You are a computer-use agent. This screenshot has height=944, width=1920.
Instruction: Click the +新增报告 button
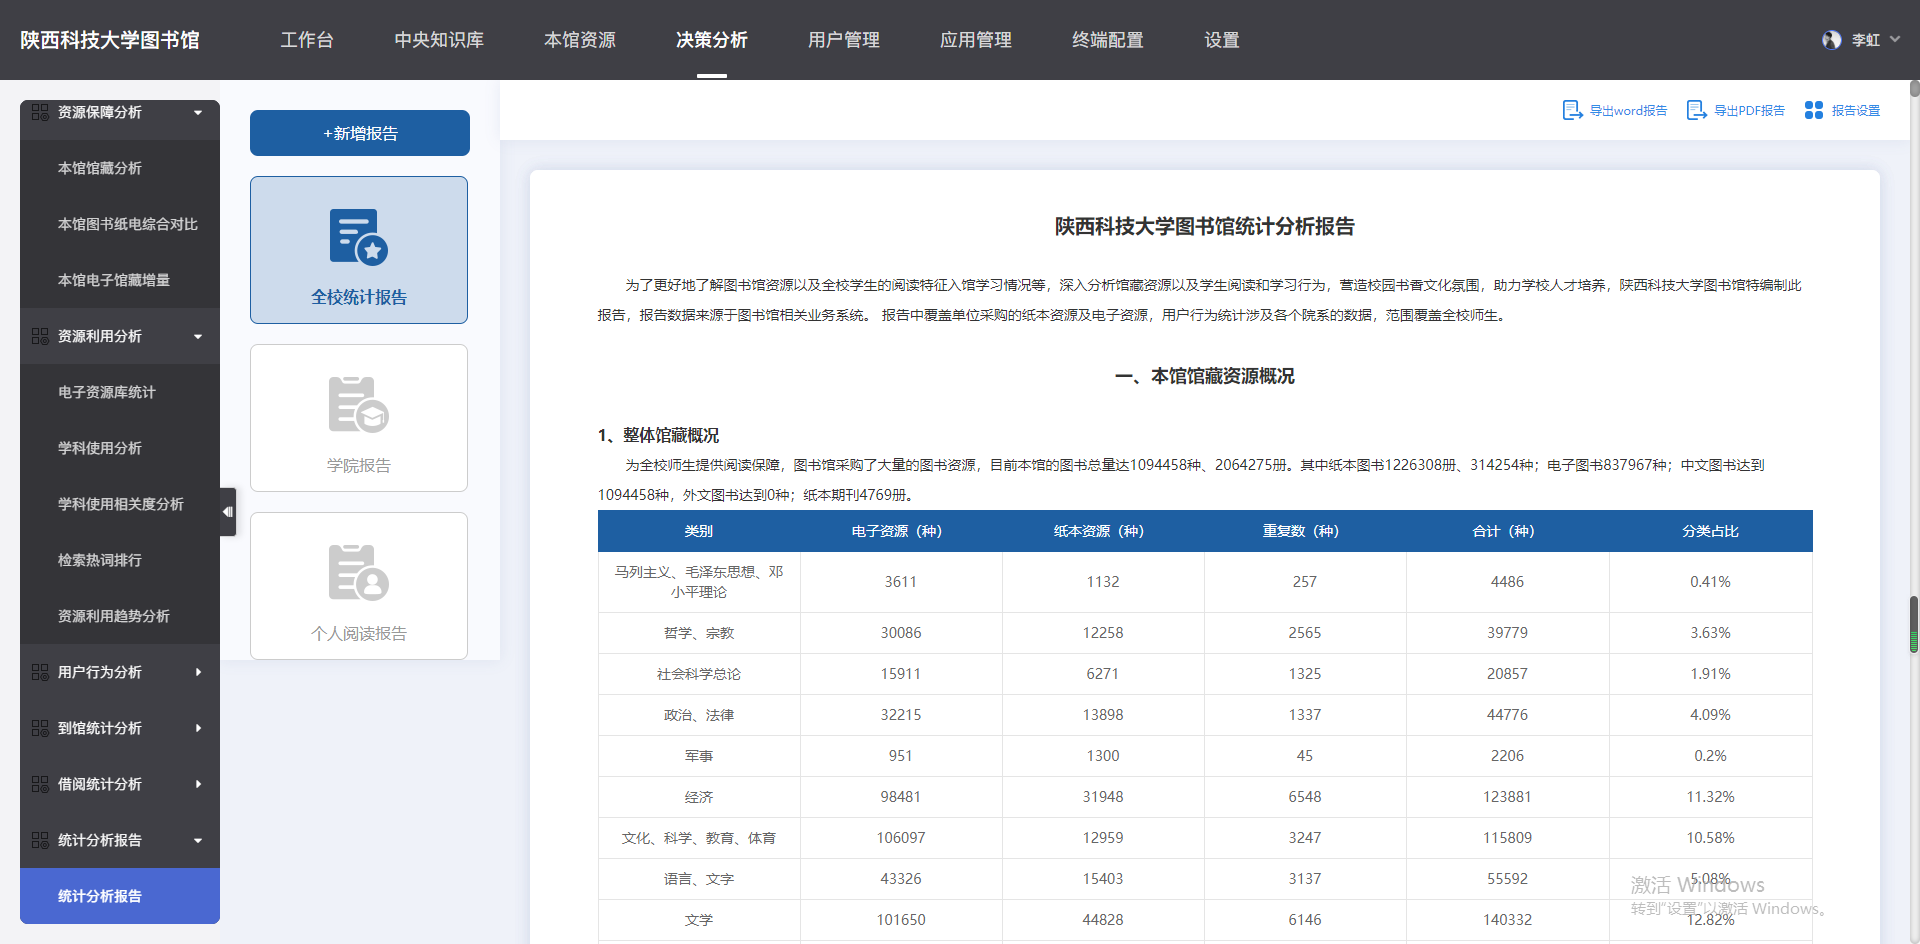(360, 133)
